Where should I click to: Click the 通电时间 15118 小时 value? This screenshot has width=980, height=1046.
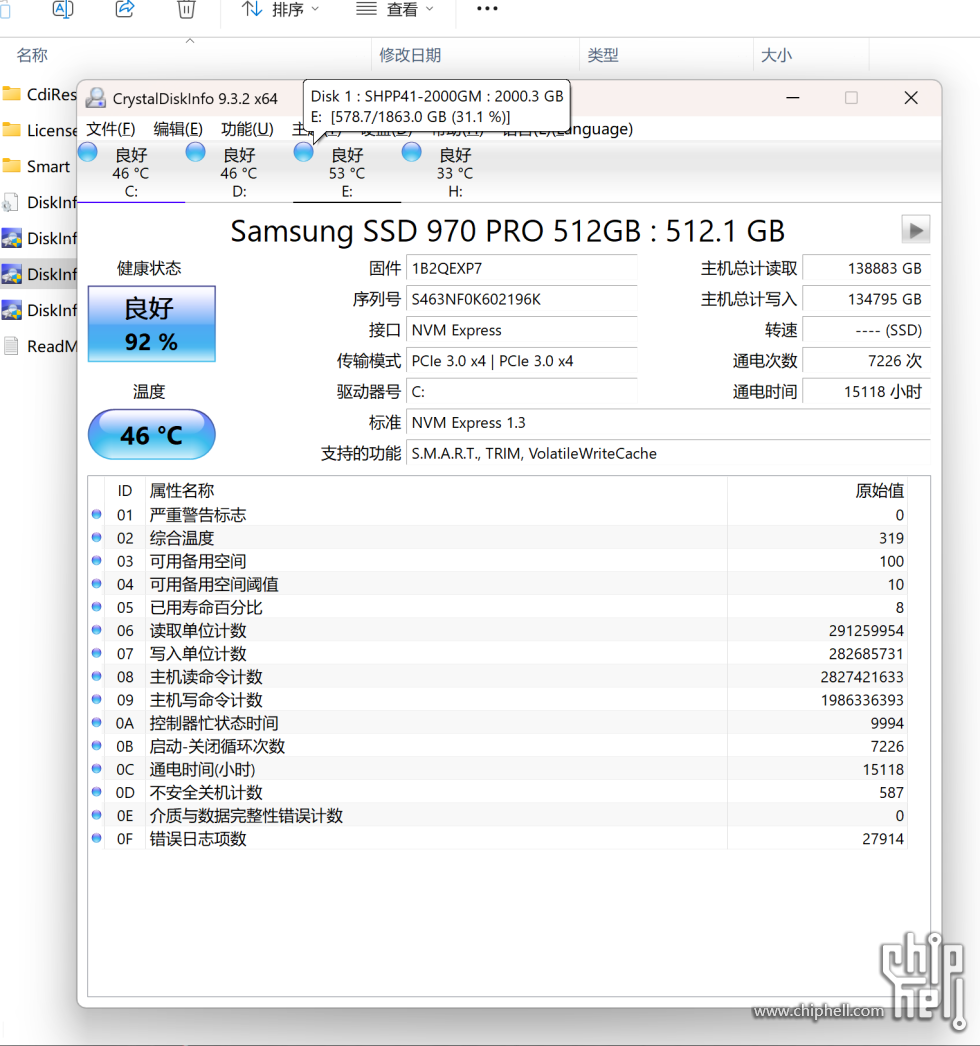(x=867, y=392)
